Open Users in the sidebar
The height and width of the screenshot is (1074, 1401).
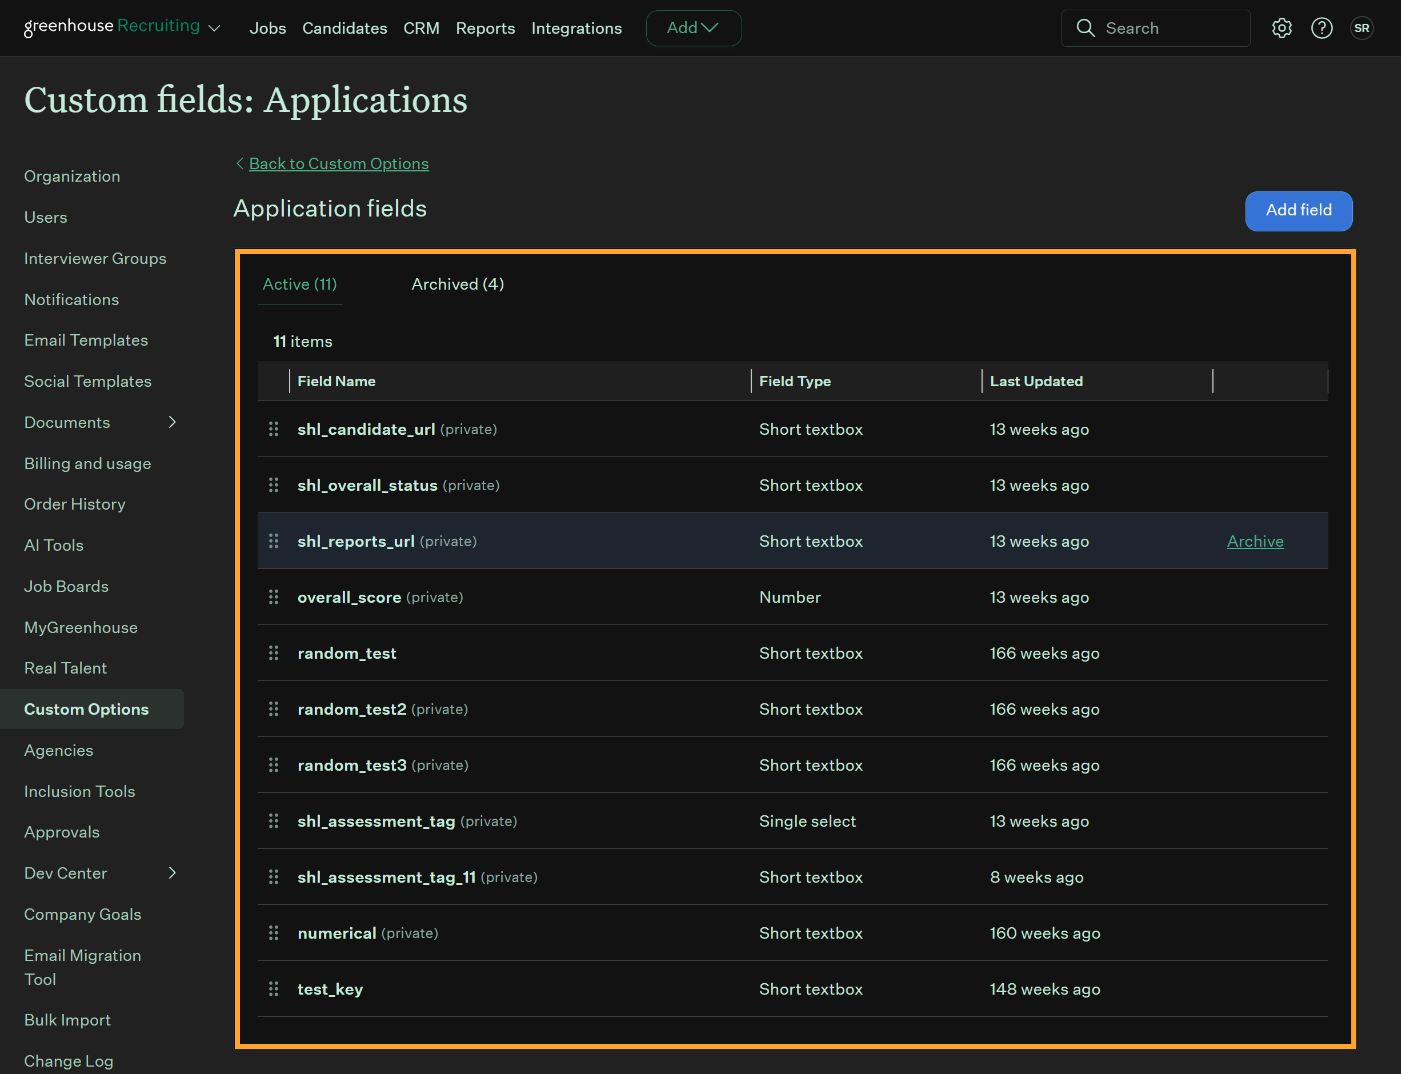(x=46, y=217)
